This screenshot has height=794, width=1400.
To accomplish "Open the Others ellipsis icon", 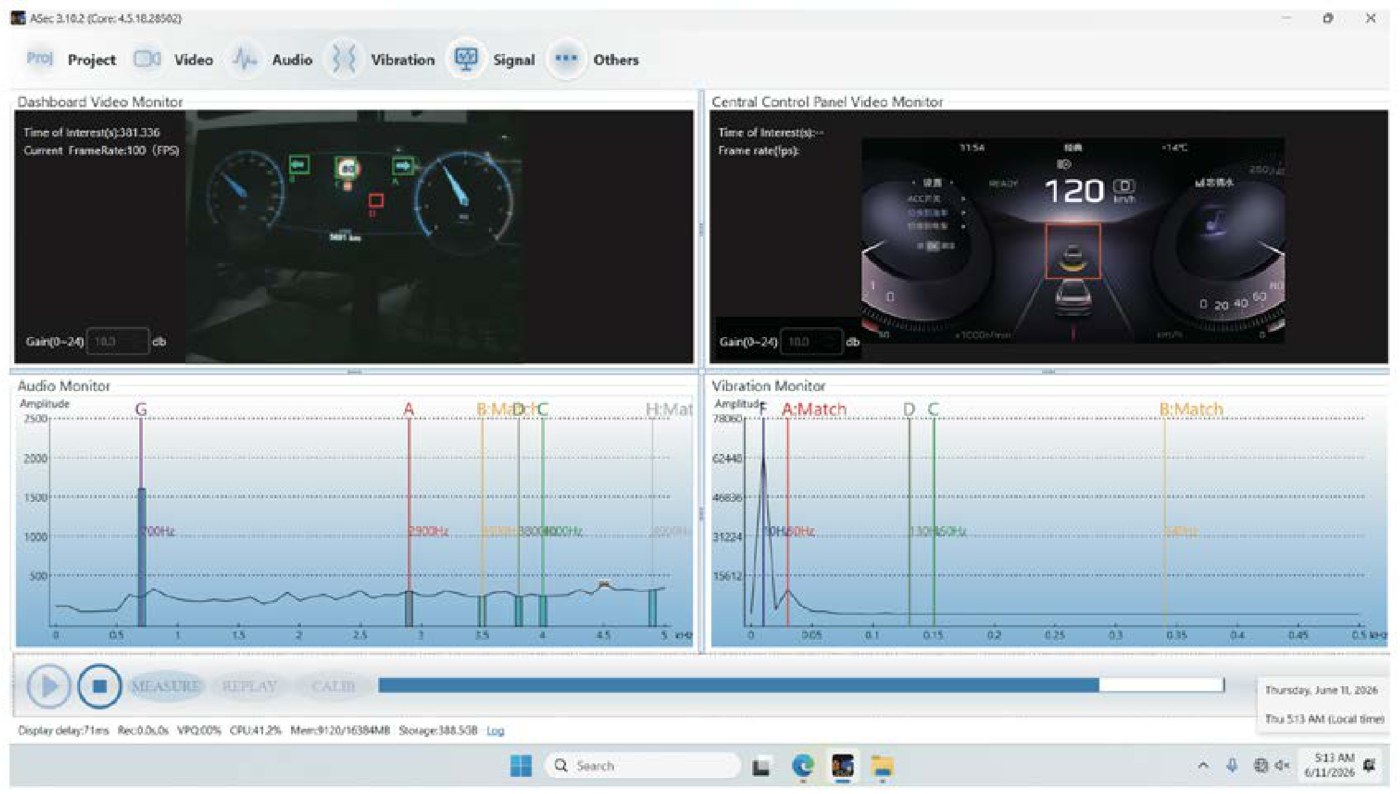I will click(x=566, y=59).
